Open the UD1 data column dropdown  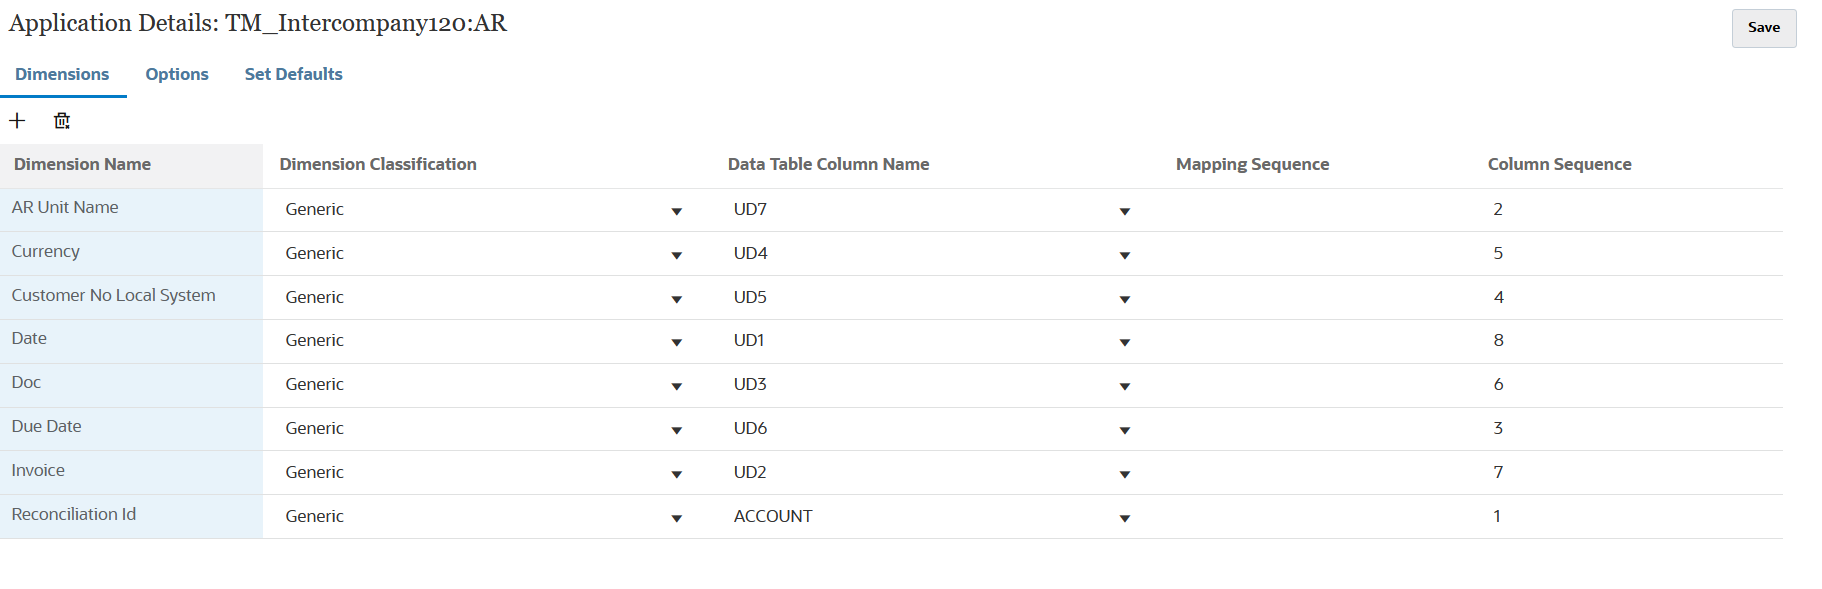tap(1125, 342)
